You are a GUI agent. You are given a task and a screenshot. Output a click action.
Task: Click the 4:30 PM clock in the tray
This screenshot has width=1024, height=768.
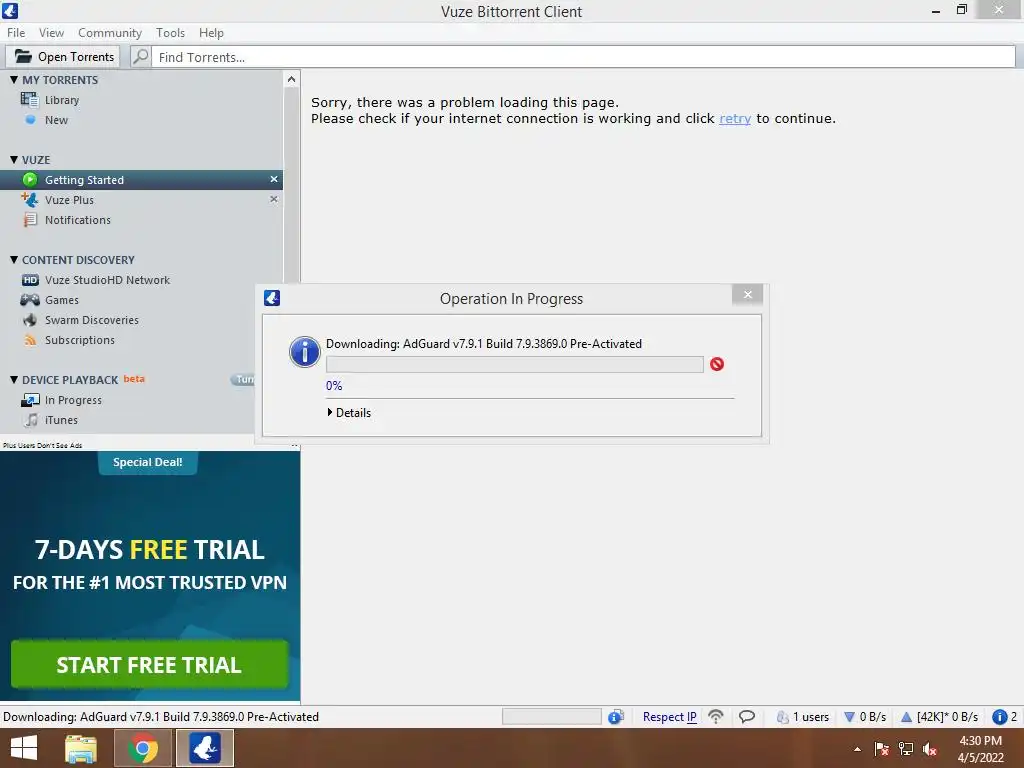click(980, 741)
